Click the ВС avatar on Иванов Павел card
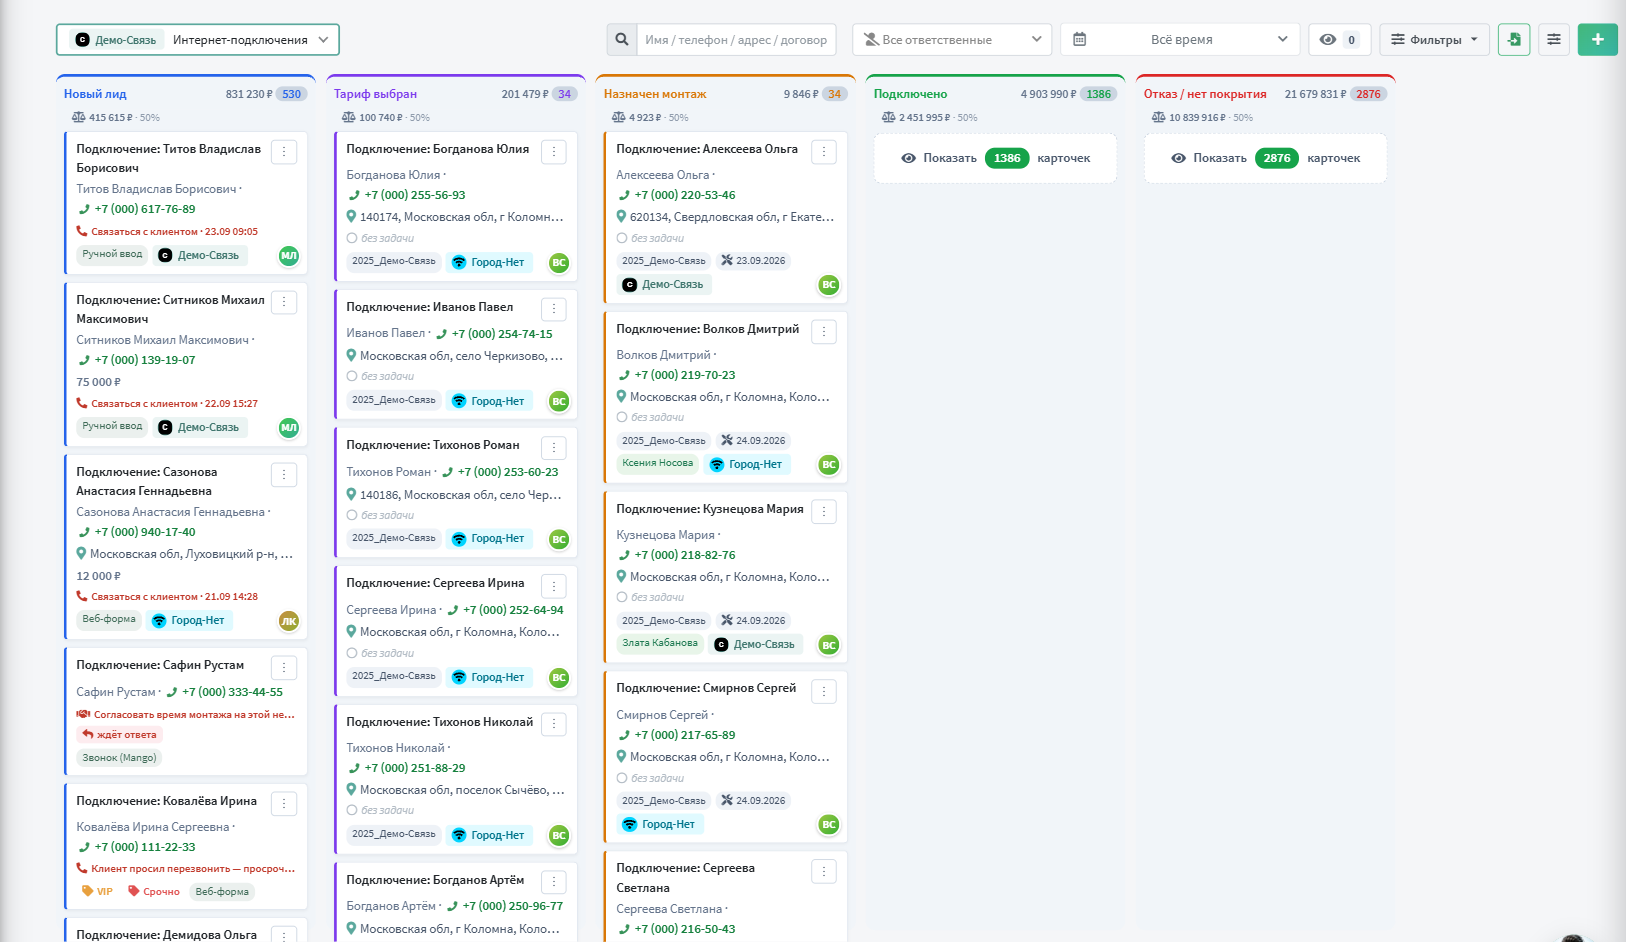The height and width of the screenshot is (942, 1626). [559, 401]
